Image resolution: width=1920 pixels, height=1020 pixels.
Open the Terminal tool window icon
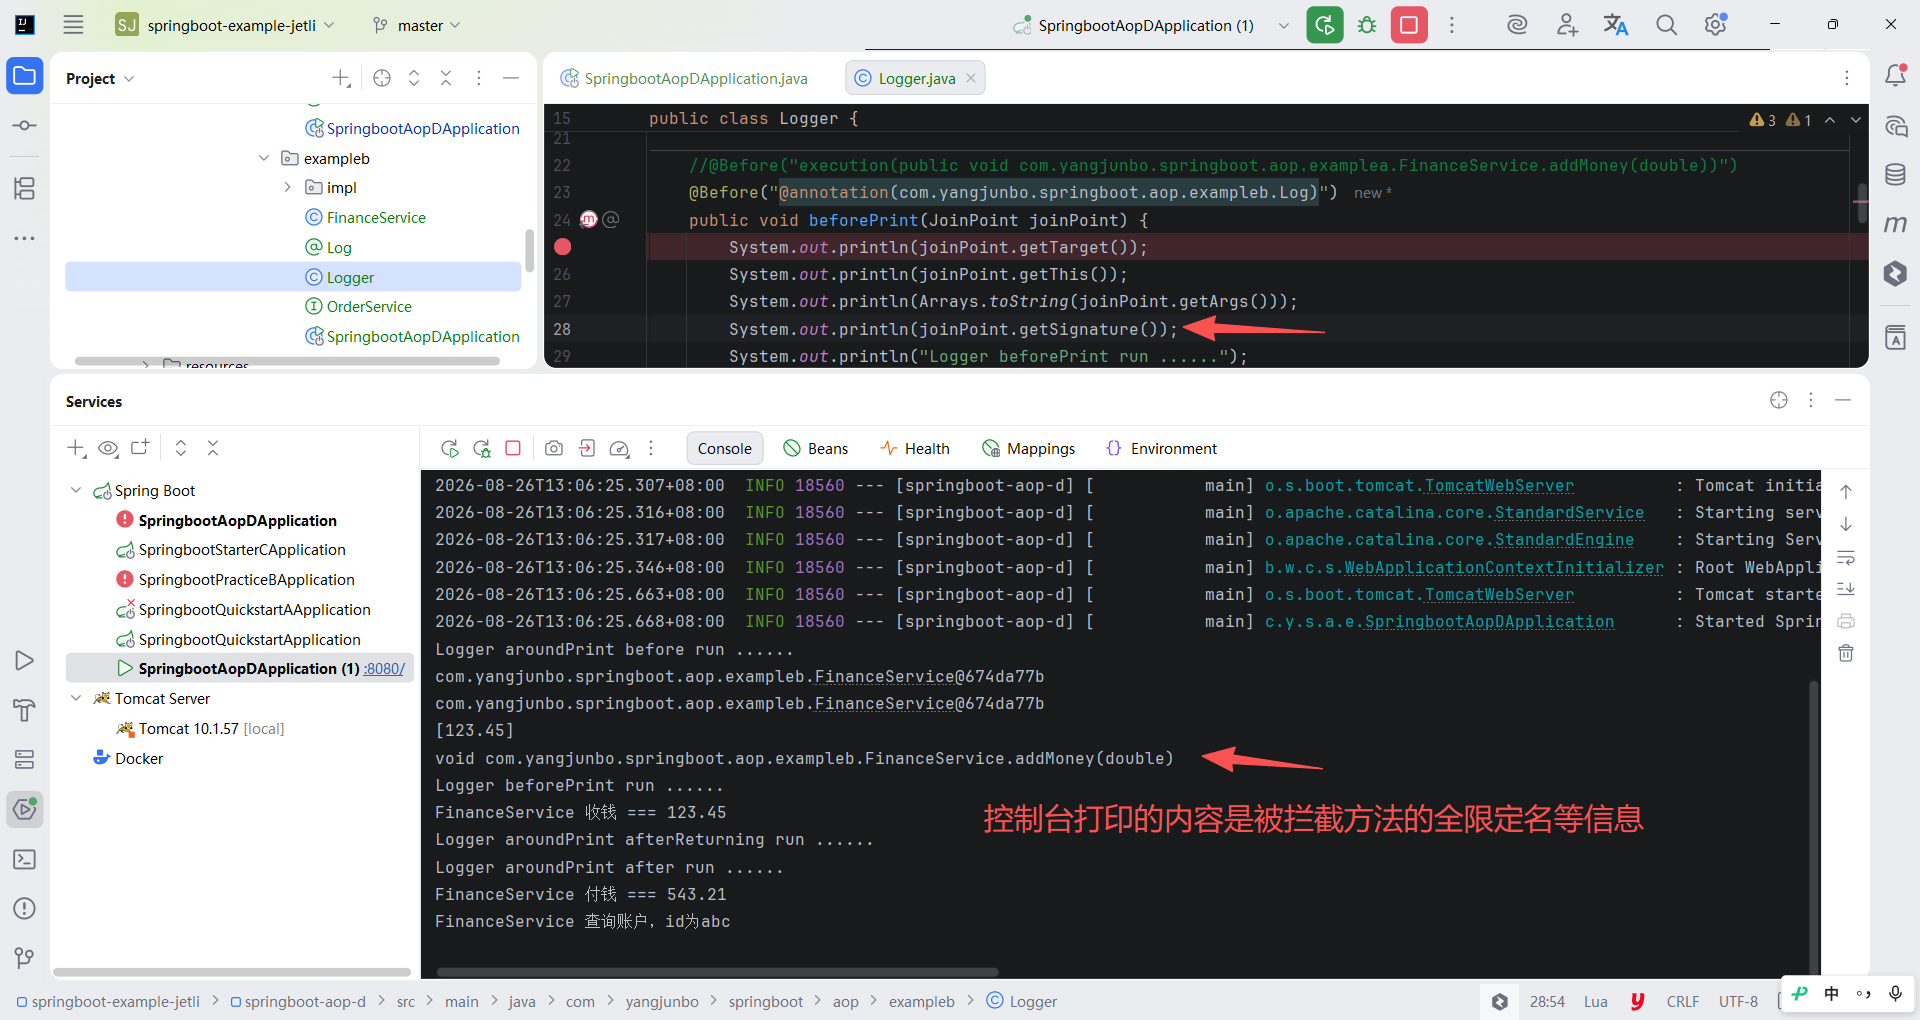[x=25, y=859]
